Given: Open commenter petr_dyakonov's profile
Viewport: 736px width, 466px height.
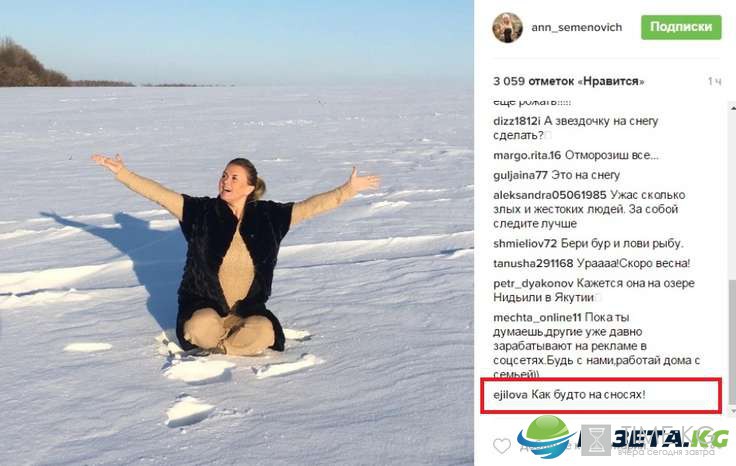Looking at the screenshot, I should pyautogui.click(x=533, y=283).
